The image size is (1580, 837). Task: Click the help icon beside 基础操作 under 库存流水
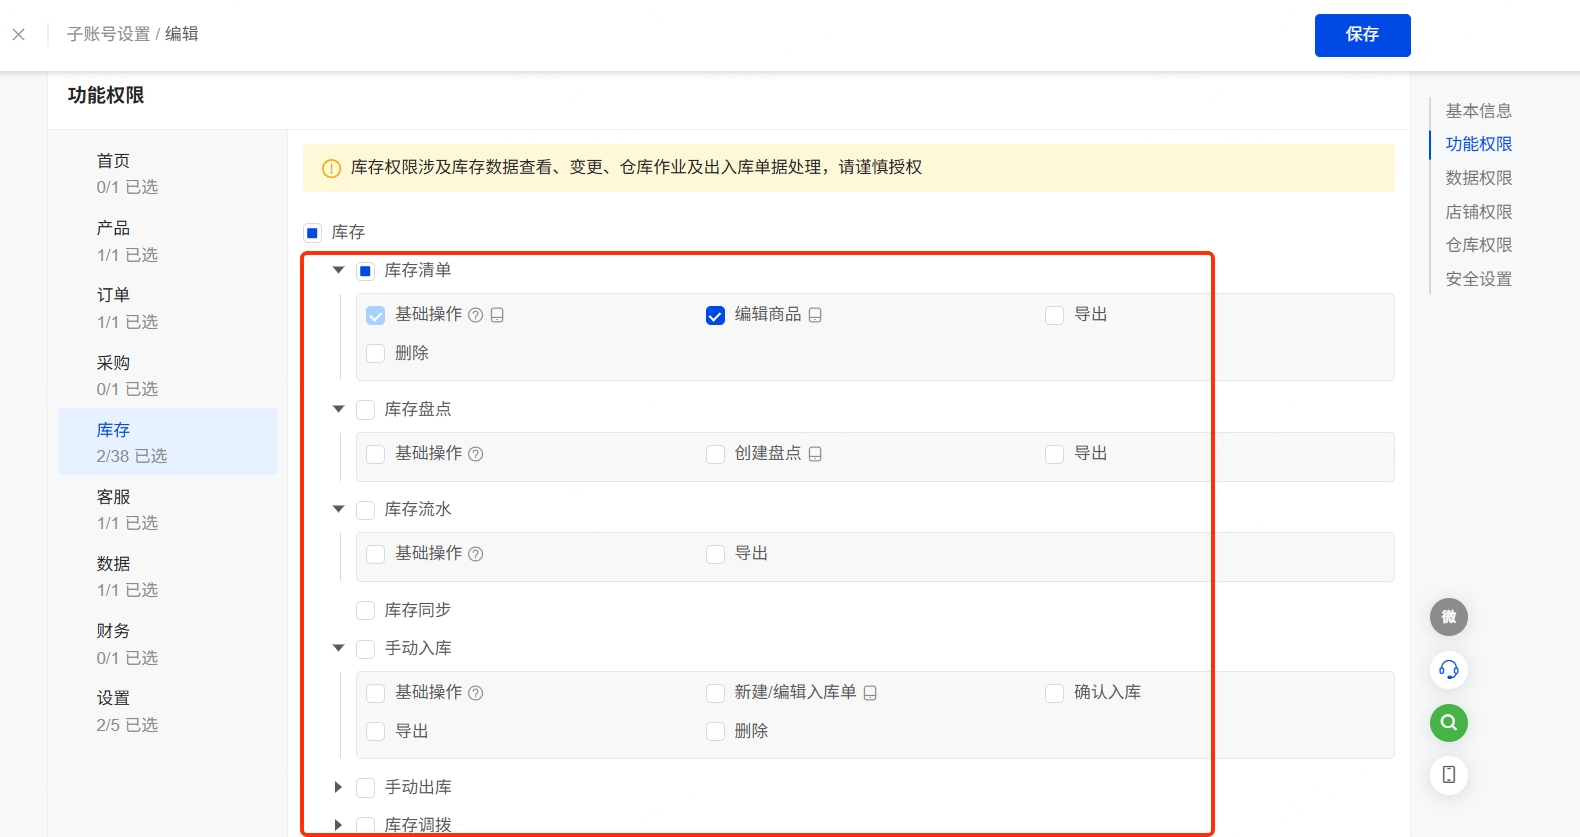coord(476,554)
